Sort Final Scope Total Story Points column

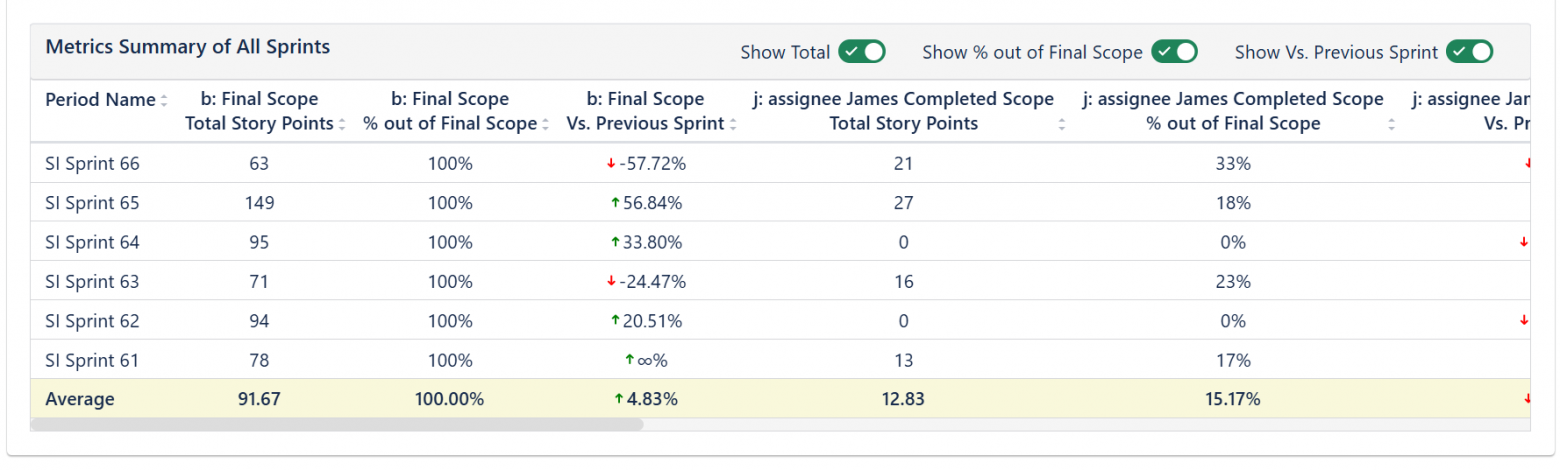point(342,125)
